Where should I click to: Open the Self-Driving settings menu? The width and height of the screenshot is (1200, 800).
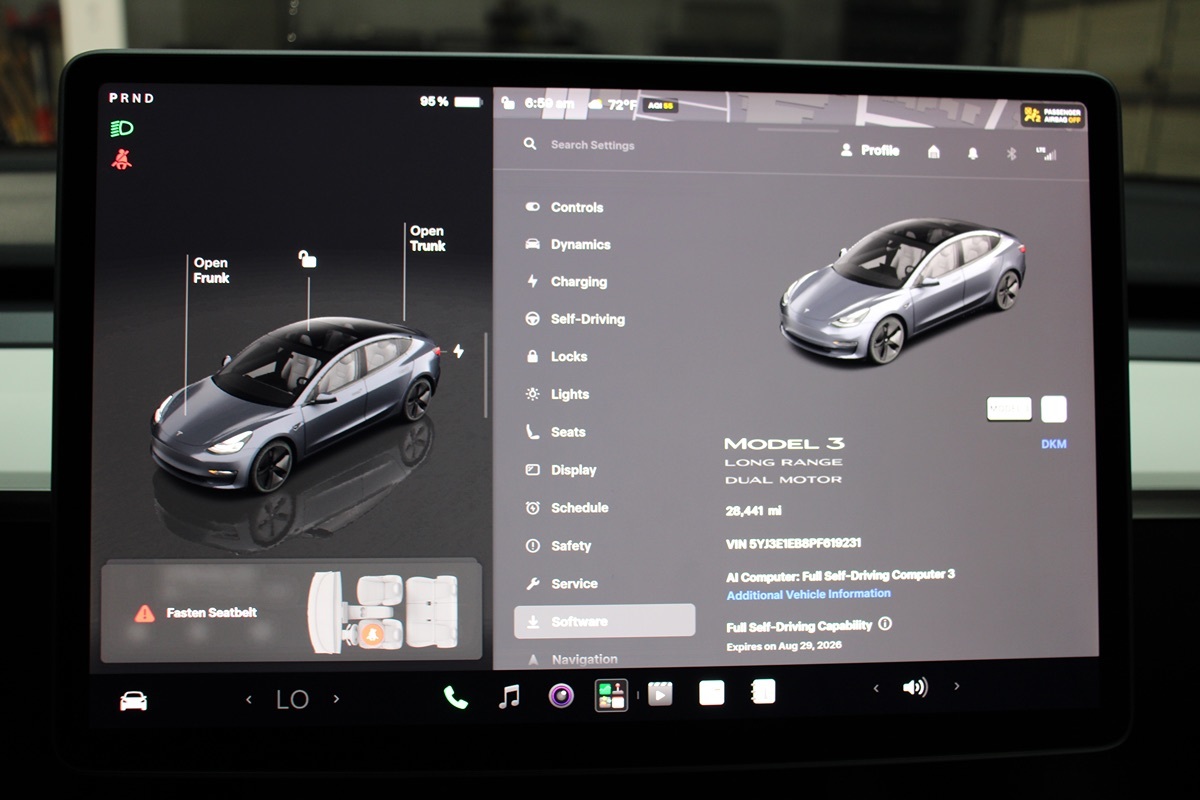[x=575, y=319]
